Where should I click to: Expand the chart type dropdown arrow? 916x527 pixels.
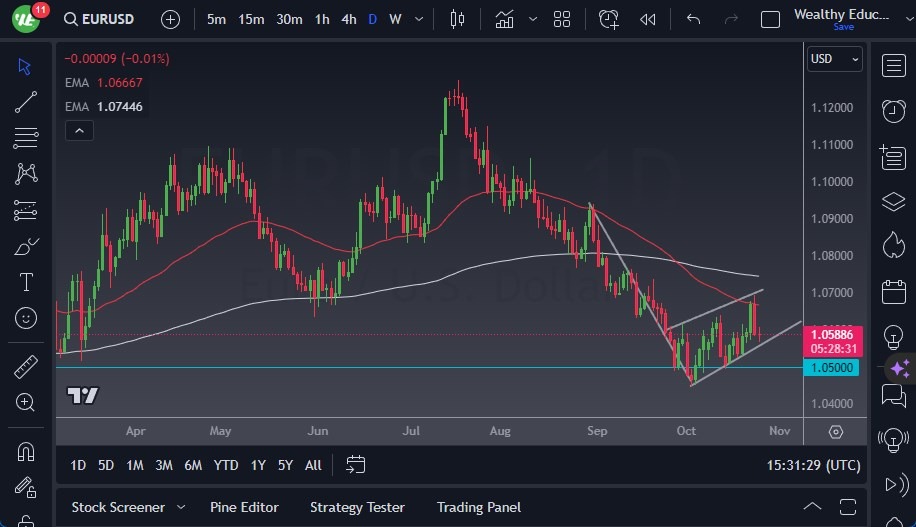pyautogui.click(x=533, y=19)
